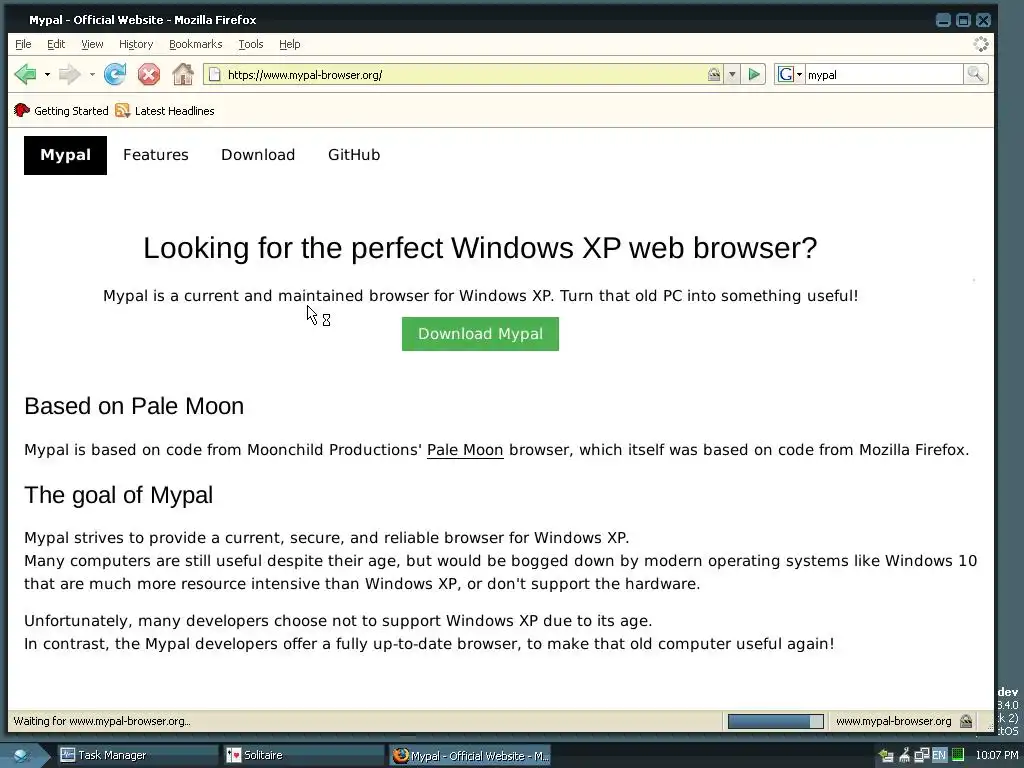
Task: Open the Back history dropdown arrow
Action: click(47, 74)
